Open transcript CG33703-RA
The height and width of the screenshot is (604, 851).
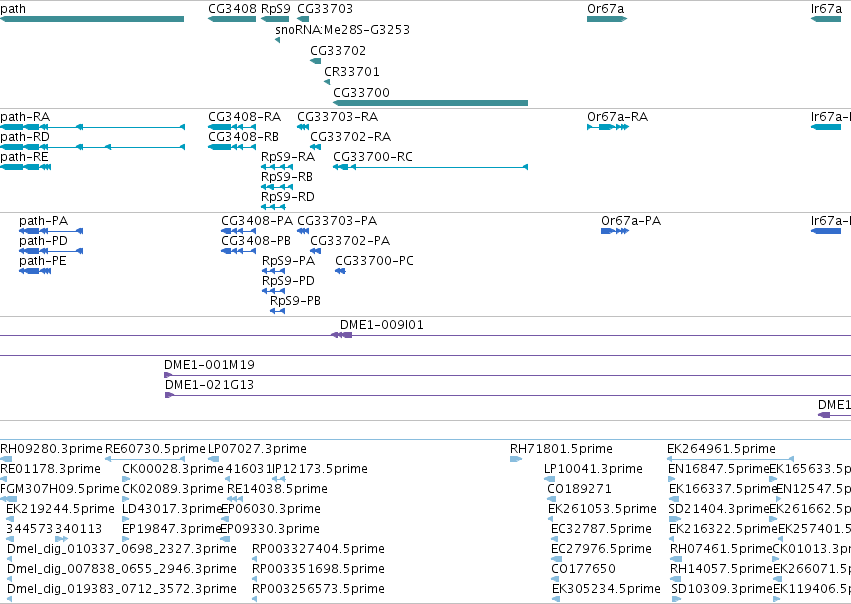338,117
